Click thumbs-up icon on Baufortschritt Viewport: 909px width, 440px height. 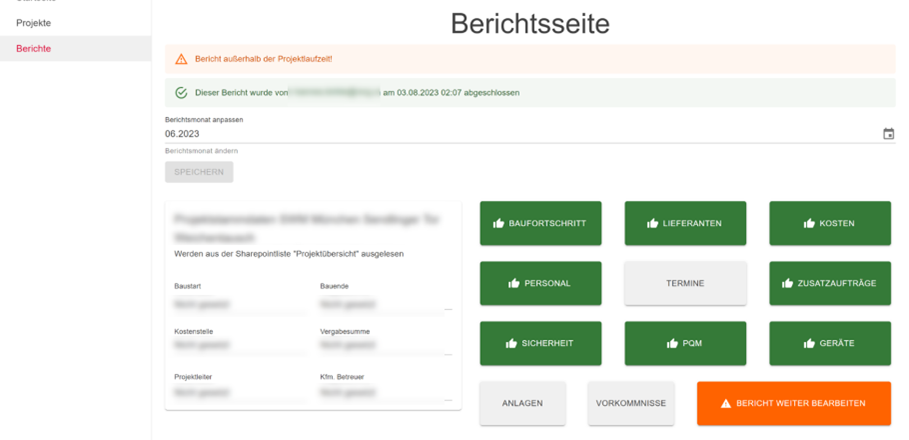pyautogui.click(x=498, y=224)
